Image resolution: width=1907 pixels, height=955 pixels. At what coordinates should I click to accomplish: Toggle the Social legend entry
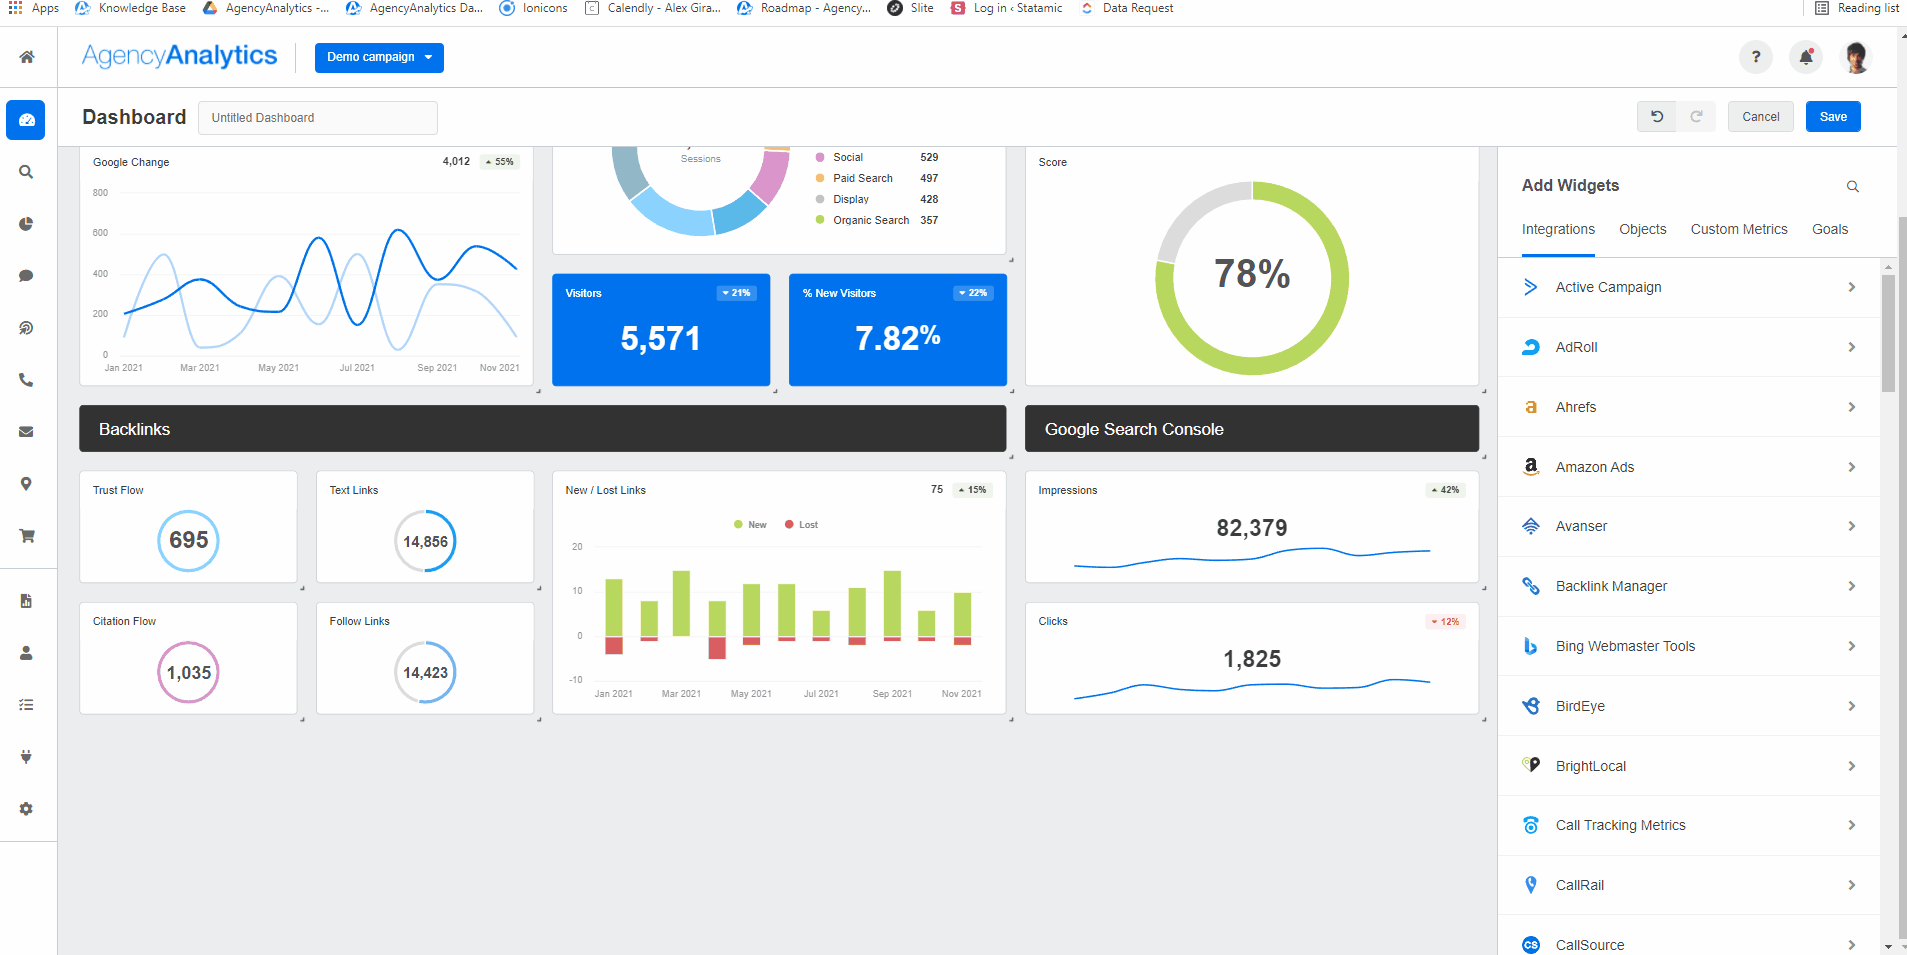[x=840, y=158]
